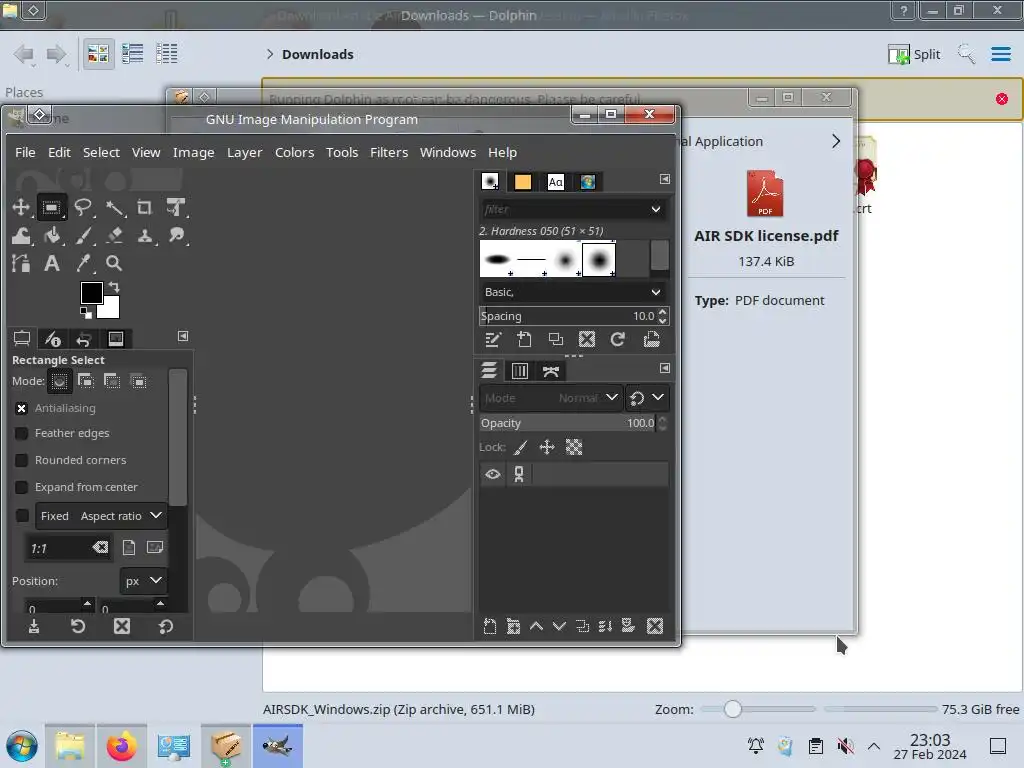This screenshot has height=768, width=1024.
Task: Select the Smudge tool
Action: click(176, 236)
